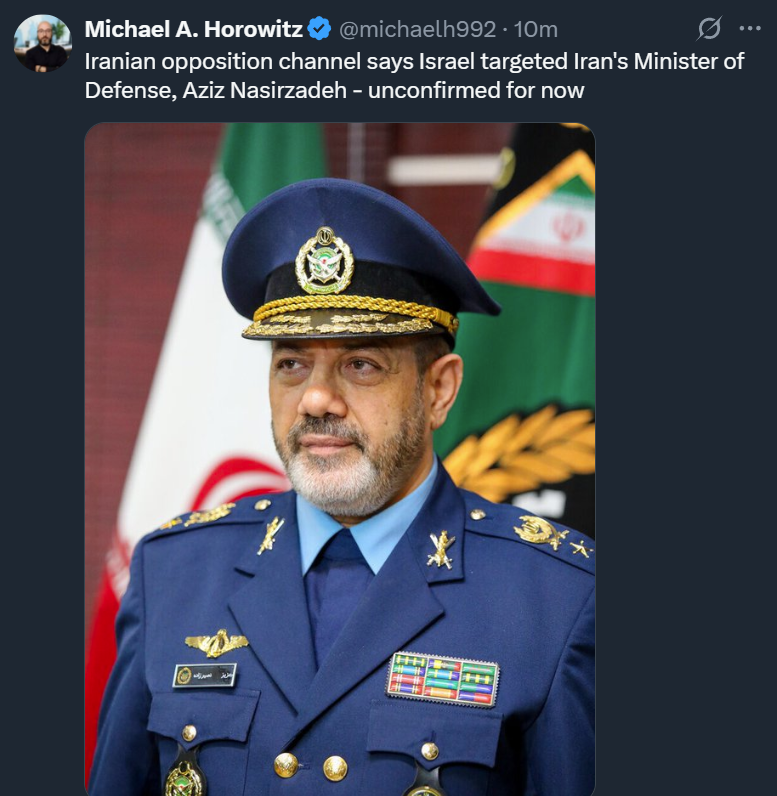Click the officer's blue peaked cap
777x796 pixels.
354,260
